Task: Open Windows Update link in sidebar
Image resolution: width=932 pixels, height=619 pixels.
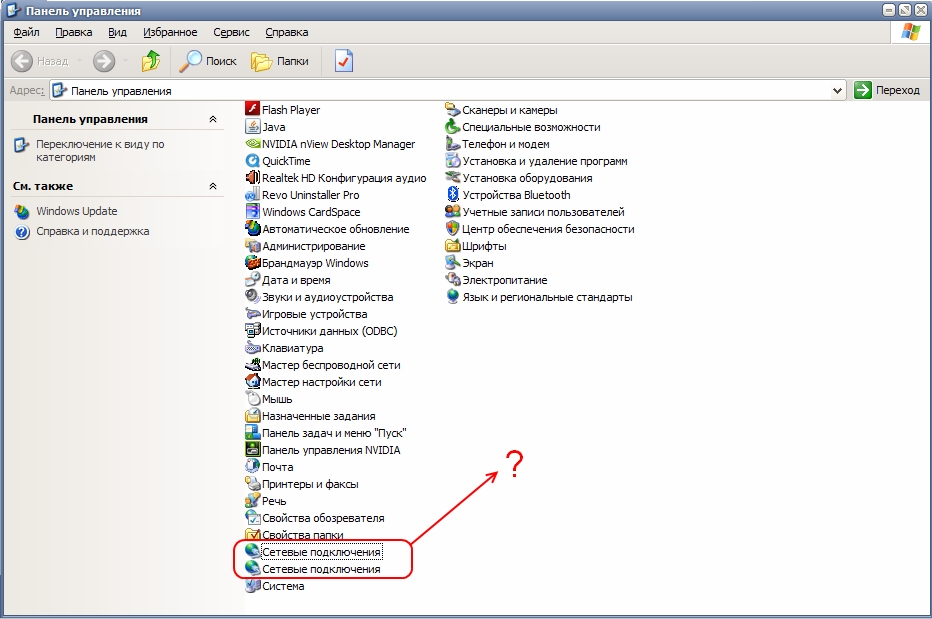Action: 76,211
